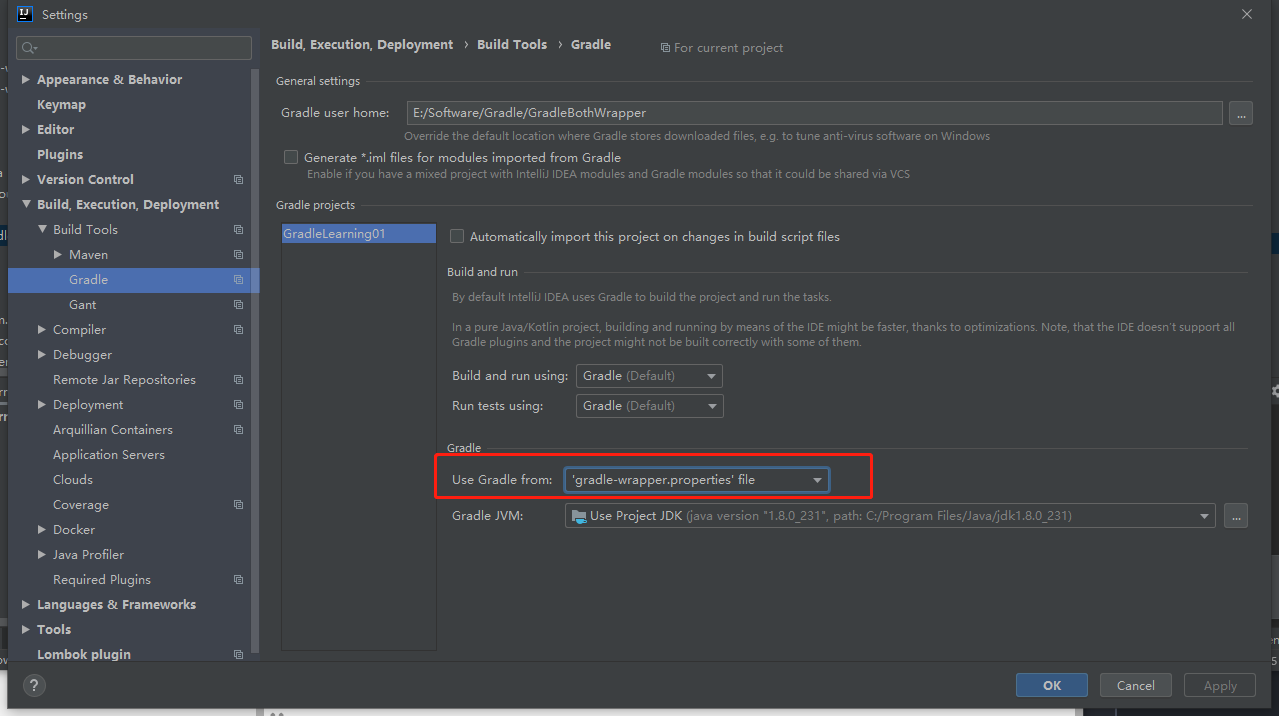Viewport: 1279px width, 716px height.
Task: Toggle Automatically import this project checkbox
Action: [x=457, y=237]
